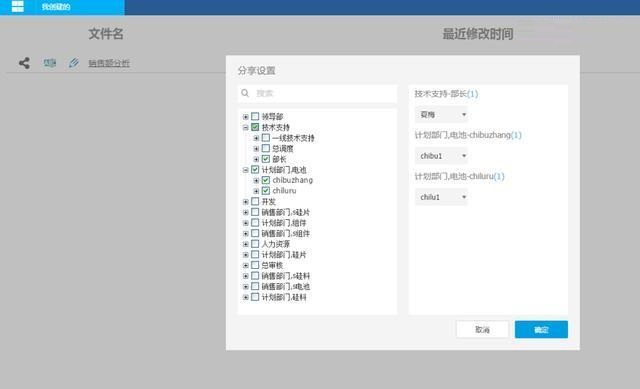Image resolution: width=640 pixels, height=389 pixels.
Task: Select the 领导部 tree label
Action: pos(272,117)
